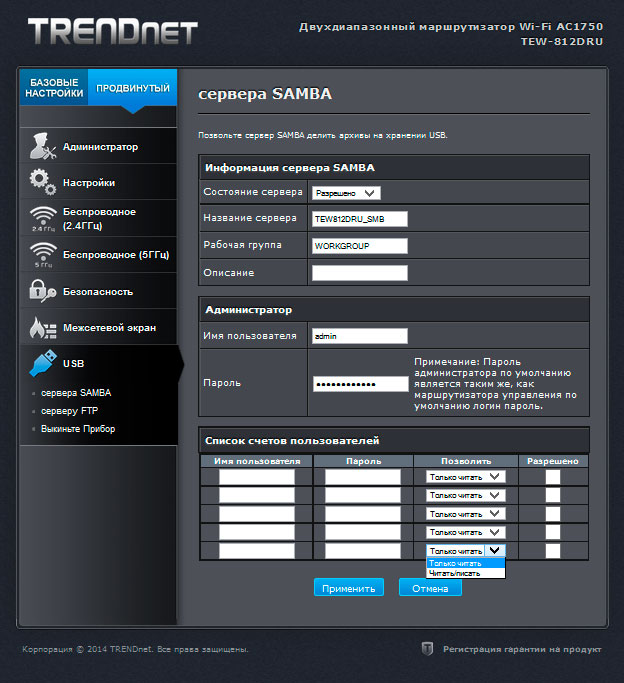Focus the administrator Пароль field

pyautogui.click(x=361, y=384)
